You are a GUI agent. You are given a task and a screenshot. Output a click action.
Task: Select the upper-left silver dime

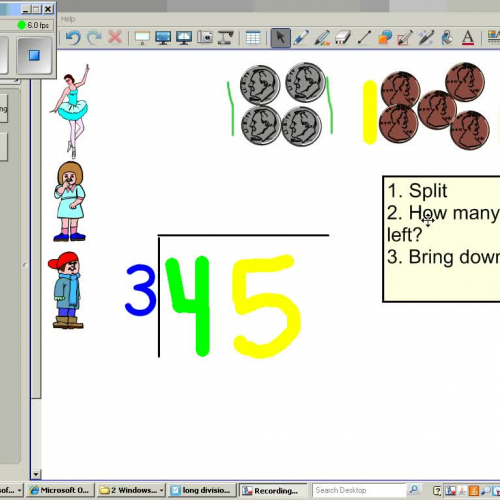click(260, 85)
